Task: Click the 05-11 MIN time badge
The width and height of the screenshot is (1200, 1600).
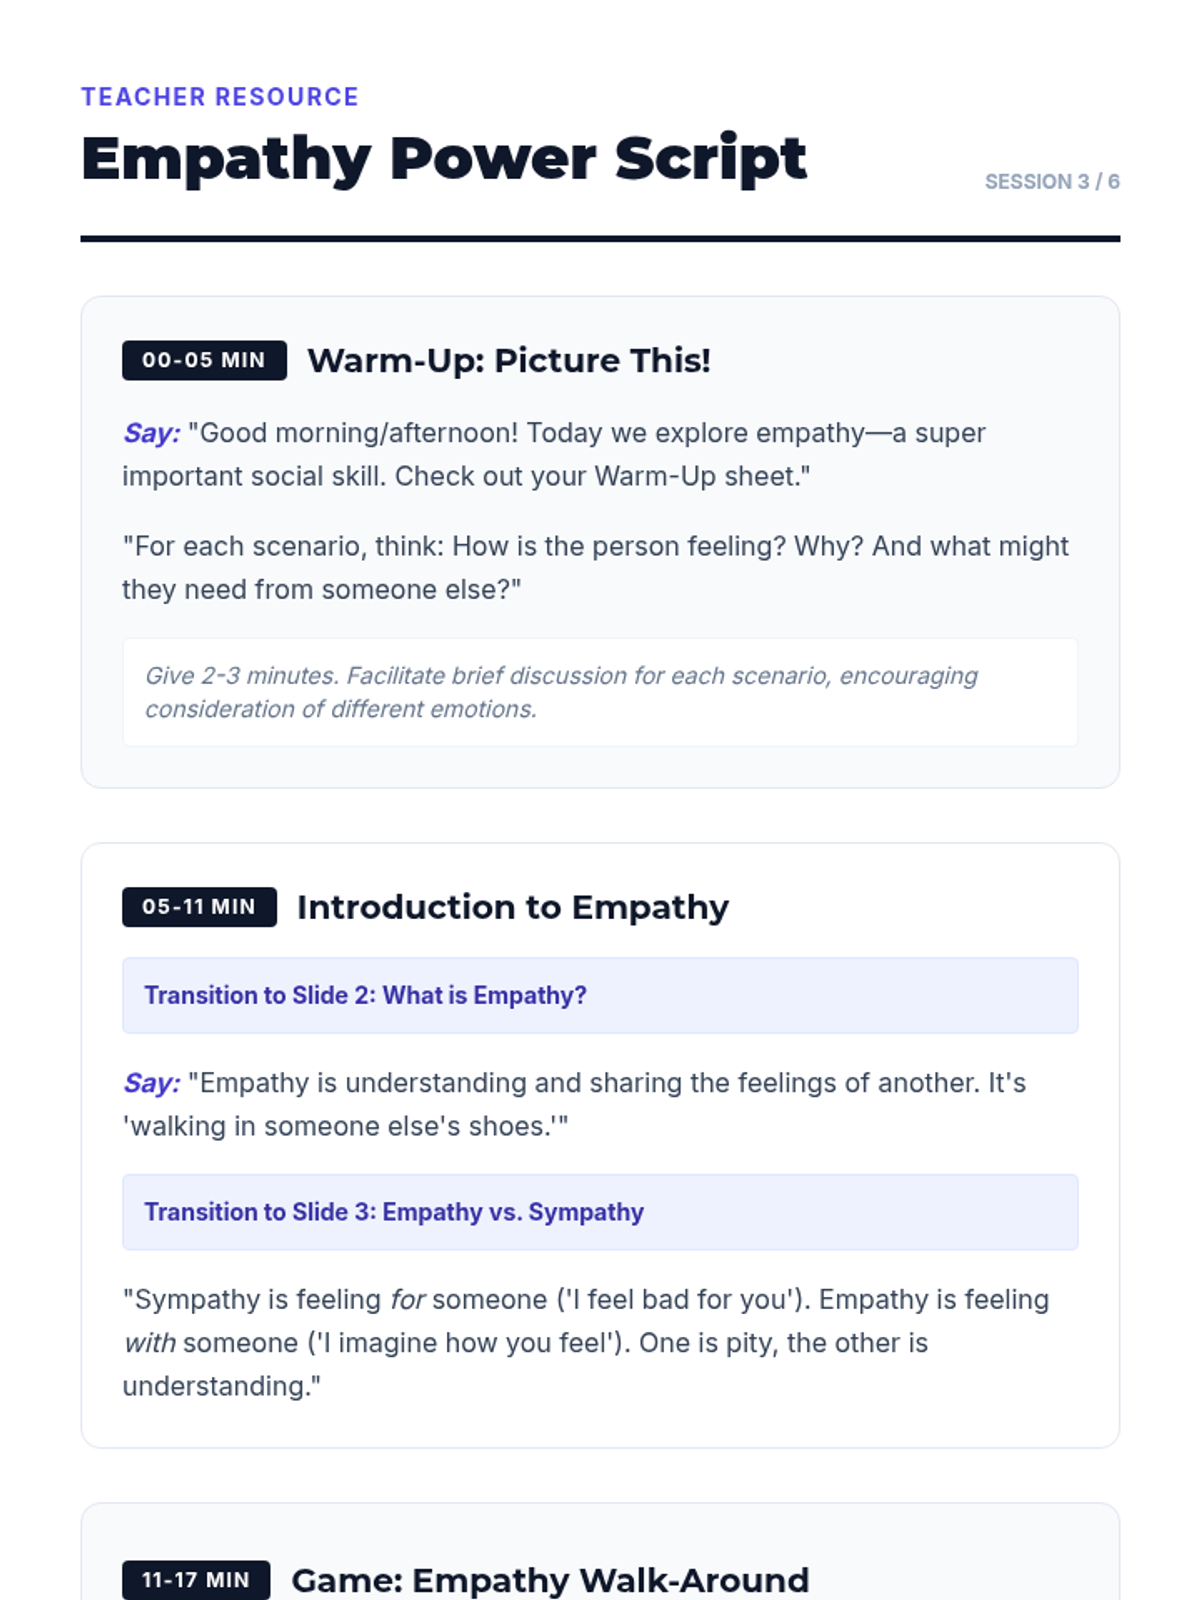Action: (x=199, y=907)
